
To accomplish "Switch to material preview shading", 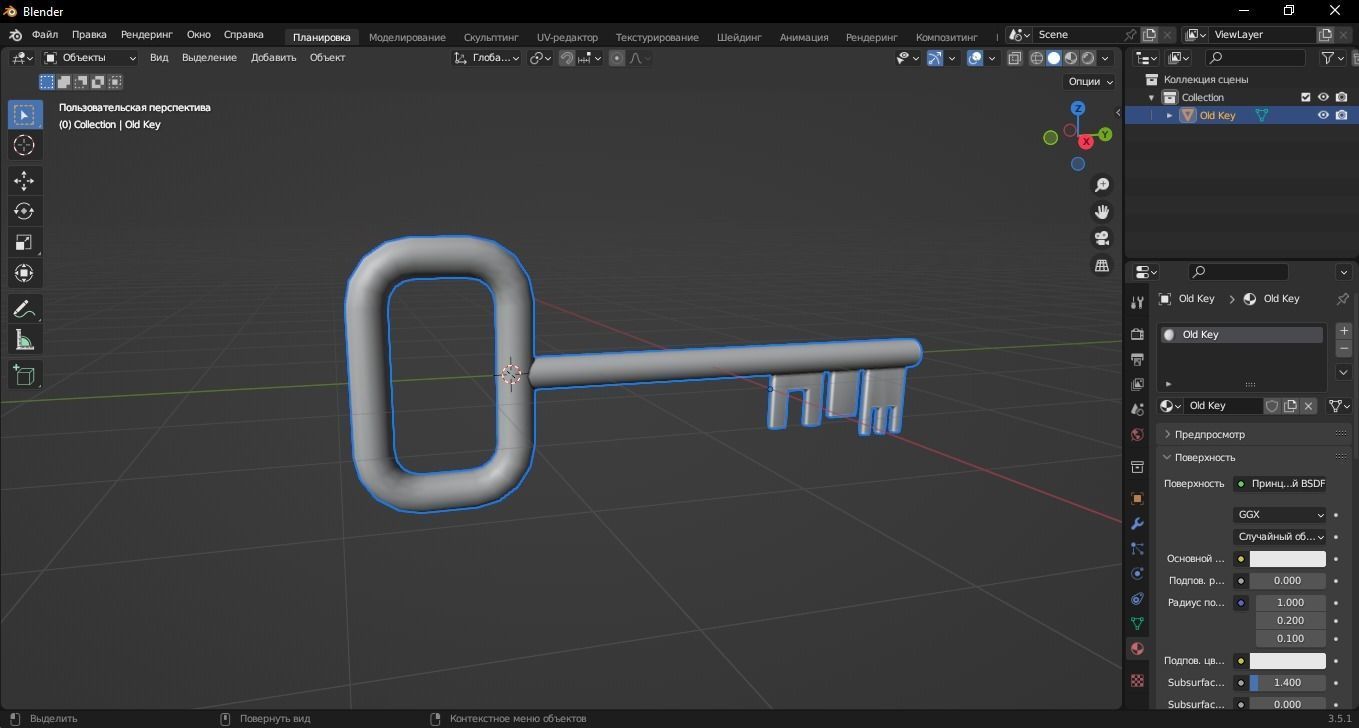I will [x=1071, y=58].
